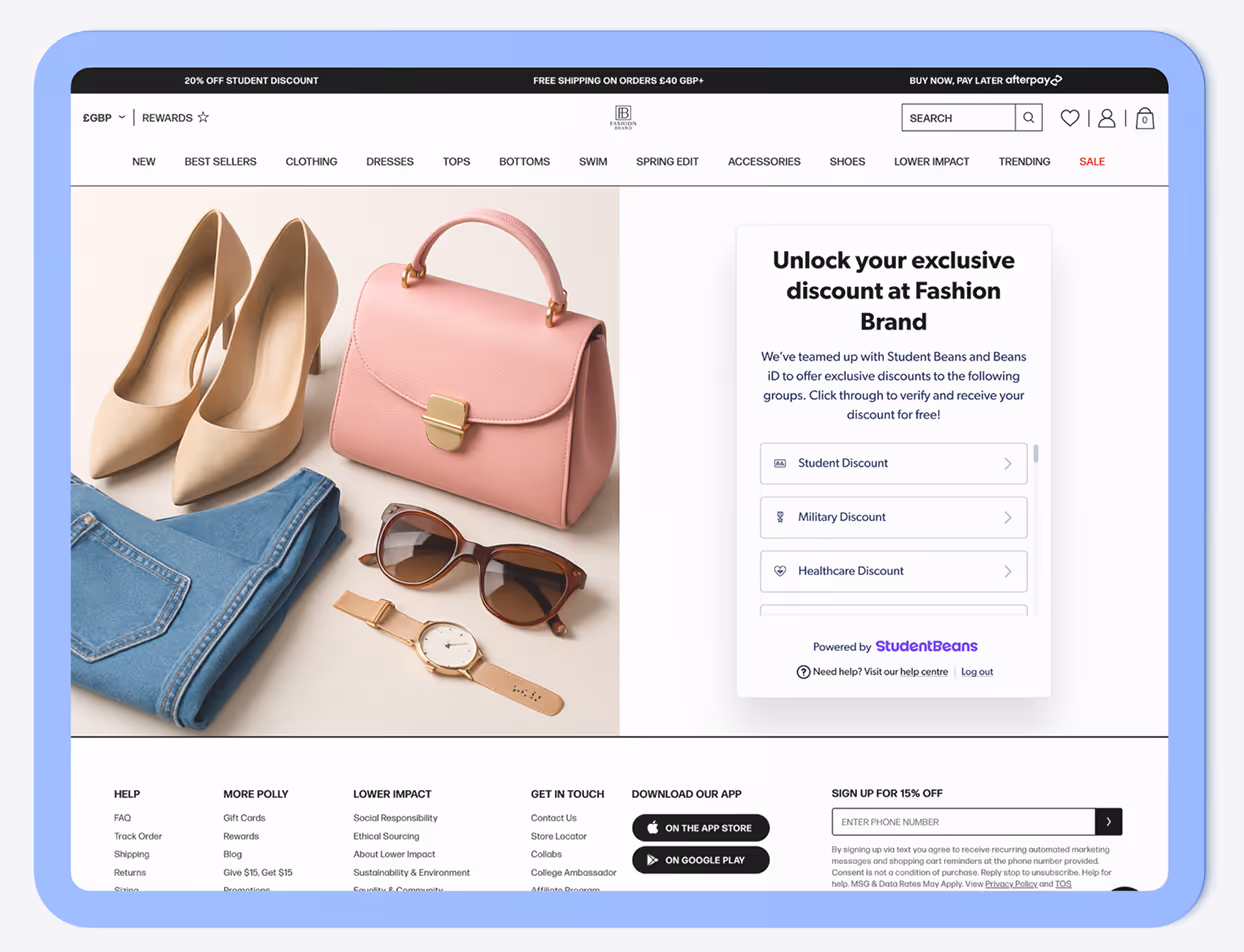Open the Blog footer link
The image size is (1244, 952).
pyautogui.click(x=232, y=854)
